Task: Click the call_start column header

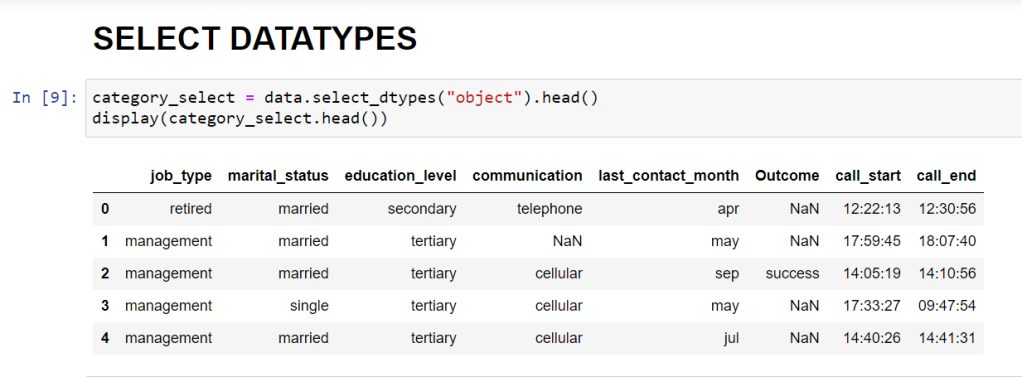Action: pyautogui.click(x=868, y=175)
